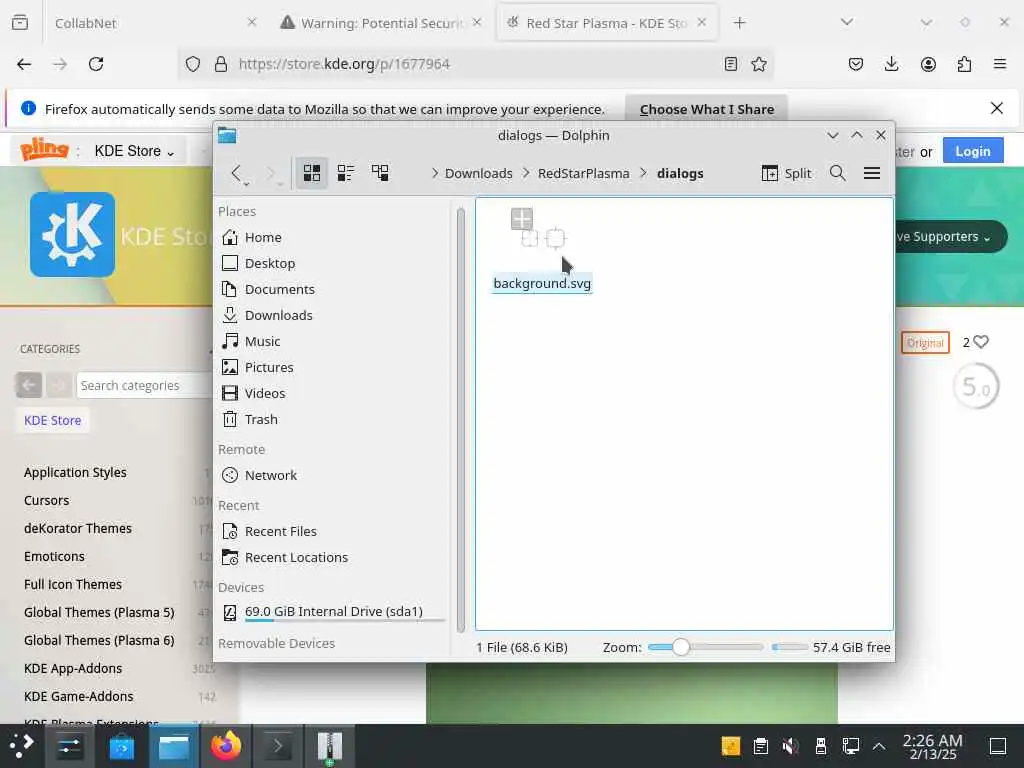Switch Dolphin to Details tree view mode

[x=380, y=173]
